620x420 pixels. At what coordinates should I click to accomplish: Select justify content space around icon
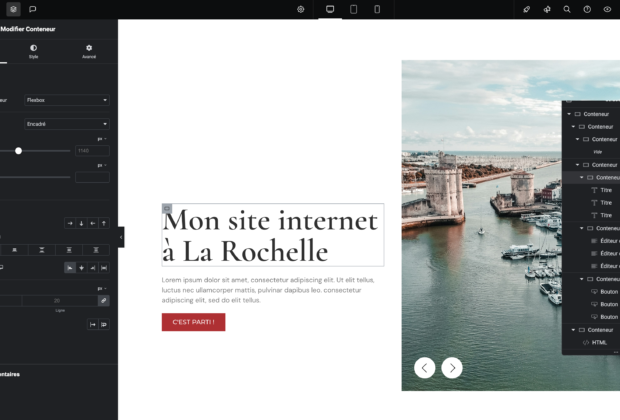pos(69,250)
